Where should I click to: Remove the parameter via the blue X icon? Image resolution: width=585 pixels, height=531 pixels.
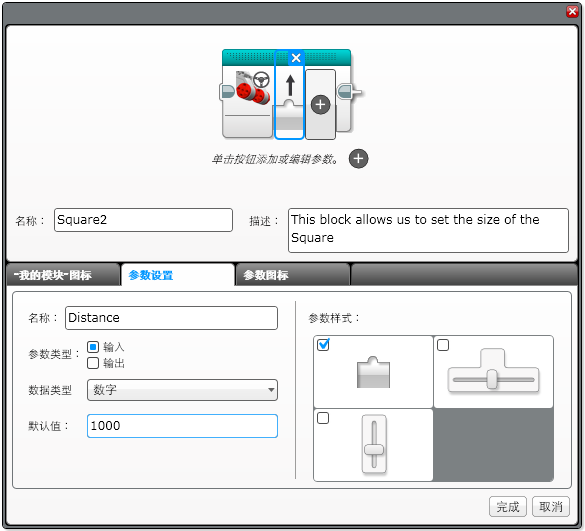(296, 58)
